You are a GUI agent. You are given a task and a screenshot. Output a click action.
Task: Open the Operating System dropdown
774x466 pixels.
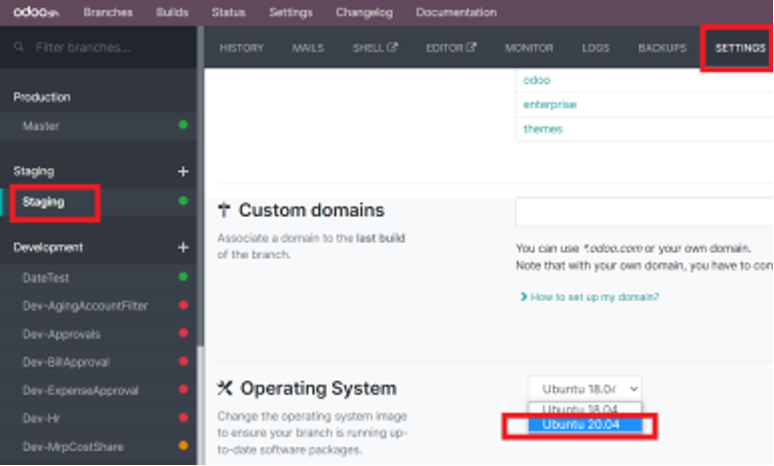pyautogui.click(x=585, y=389)
